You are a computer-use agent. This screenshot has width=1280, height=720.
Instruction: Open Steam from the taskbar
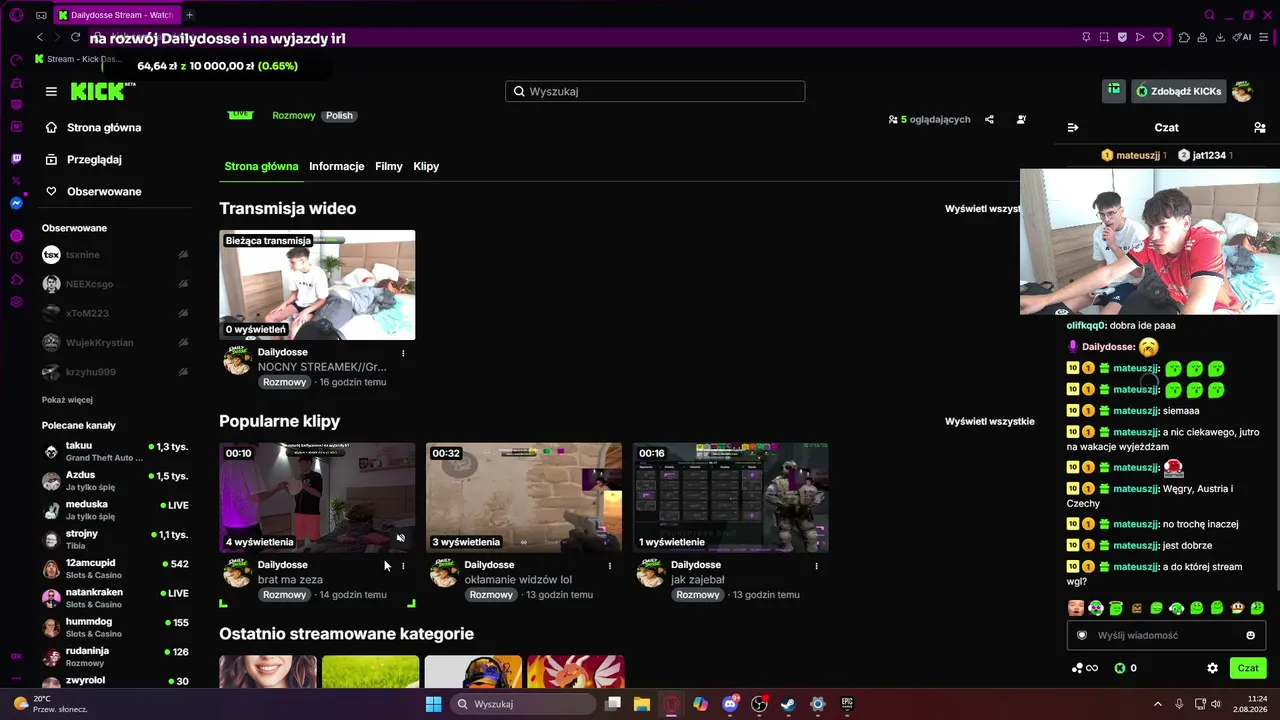coord(788,704)
